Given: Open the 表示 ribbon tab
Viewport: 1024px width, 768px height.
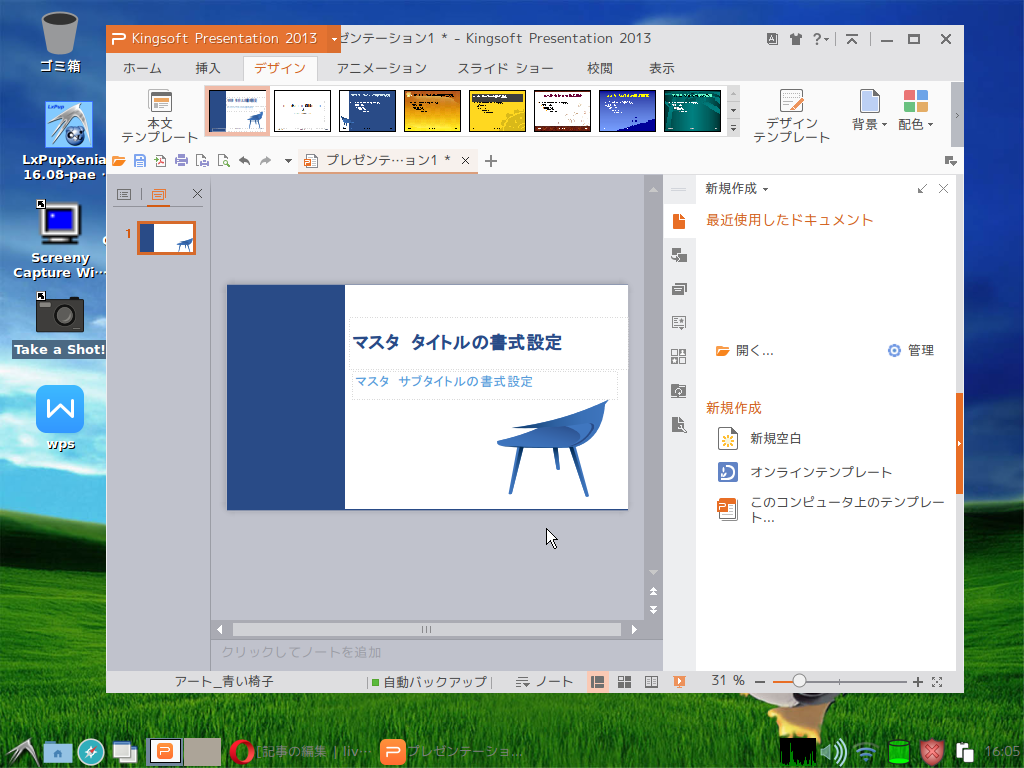Looking at the screenshot, I should (662, 69).
